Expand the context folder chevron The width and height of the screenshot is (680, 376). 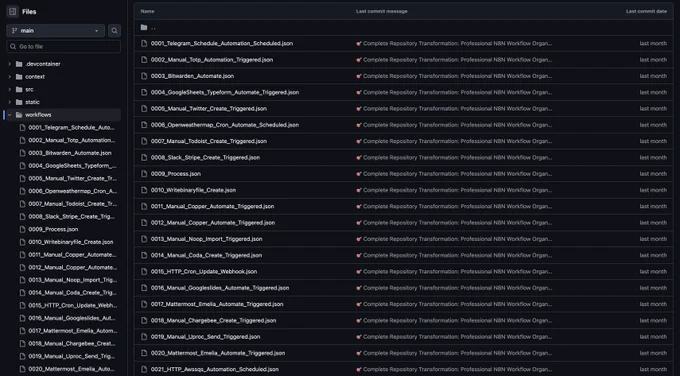pyautogui.click(x=10, y=77)
